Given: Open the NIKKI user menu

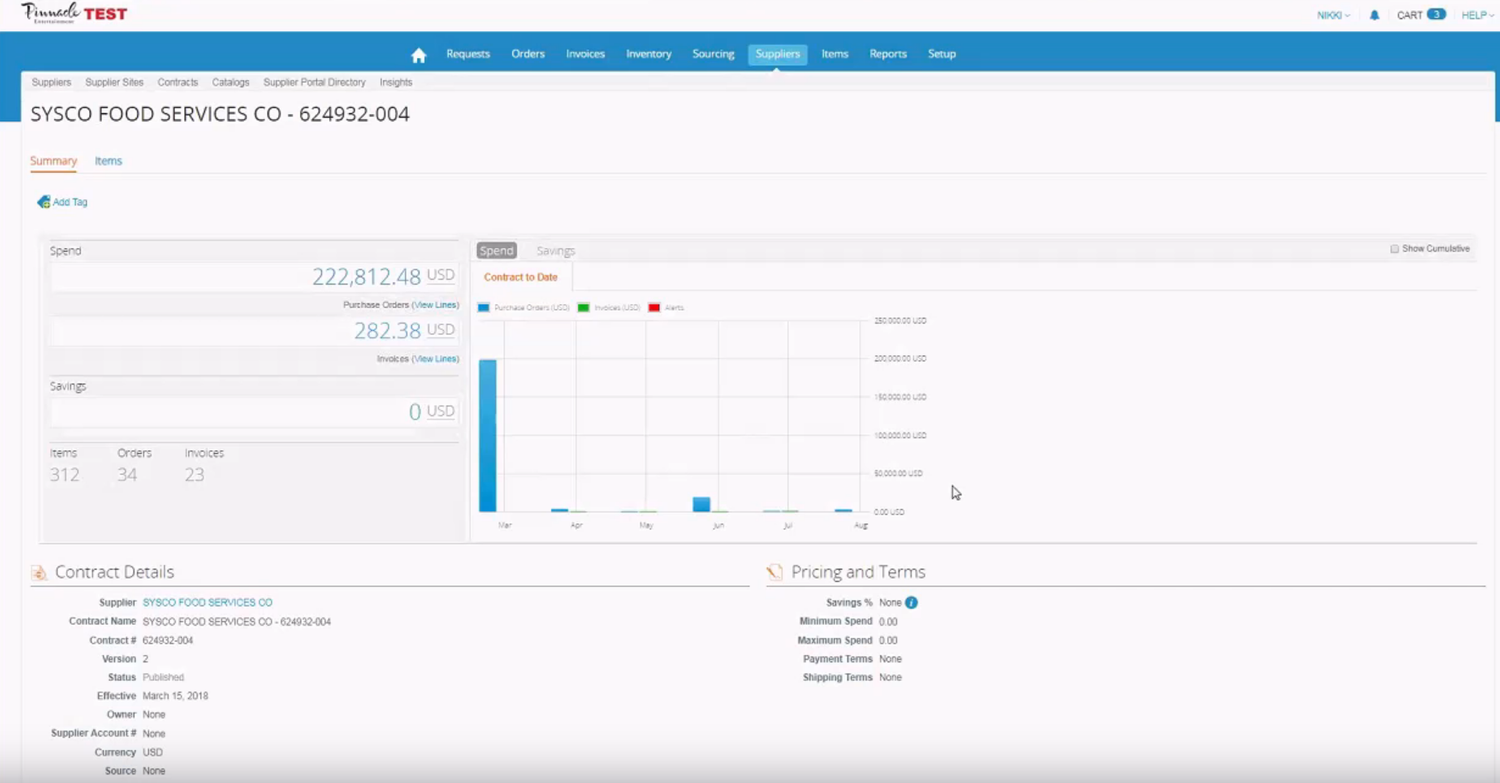Looking at the screenshot, I should point(1332,14).
